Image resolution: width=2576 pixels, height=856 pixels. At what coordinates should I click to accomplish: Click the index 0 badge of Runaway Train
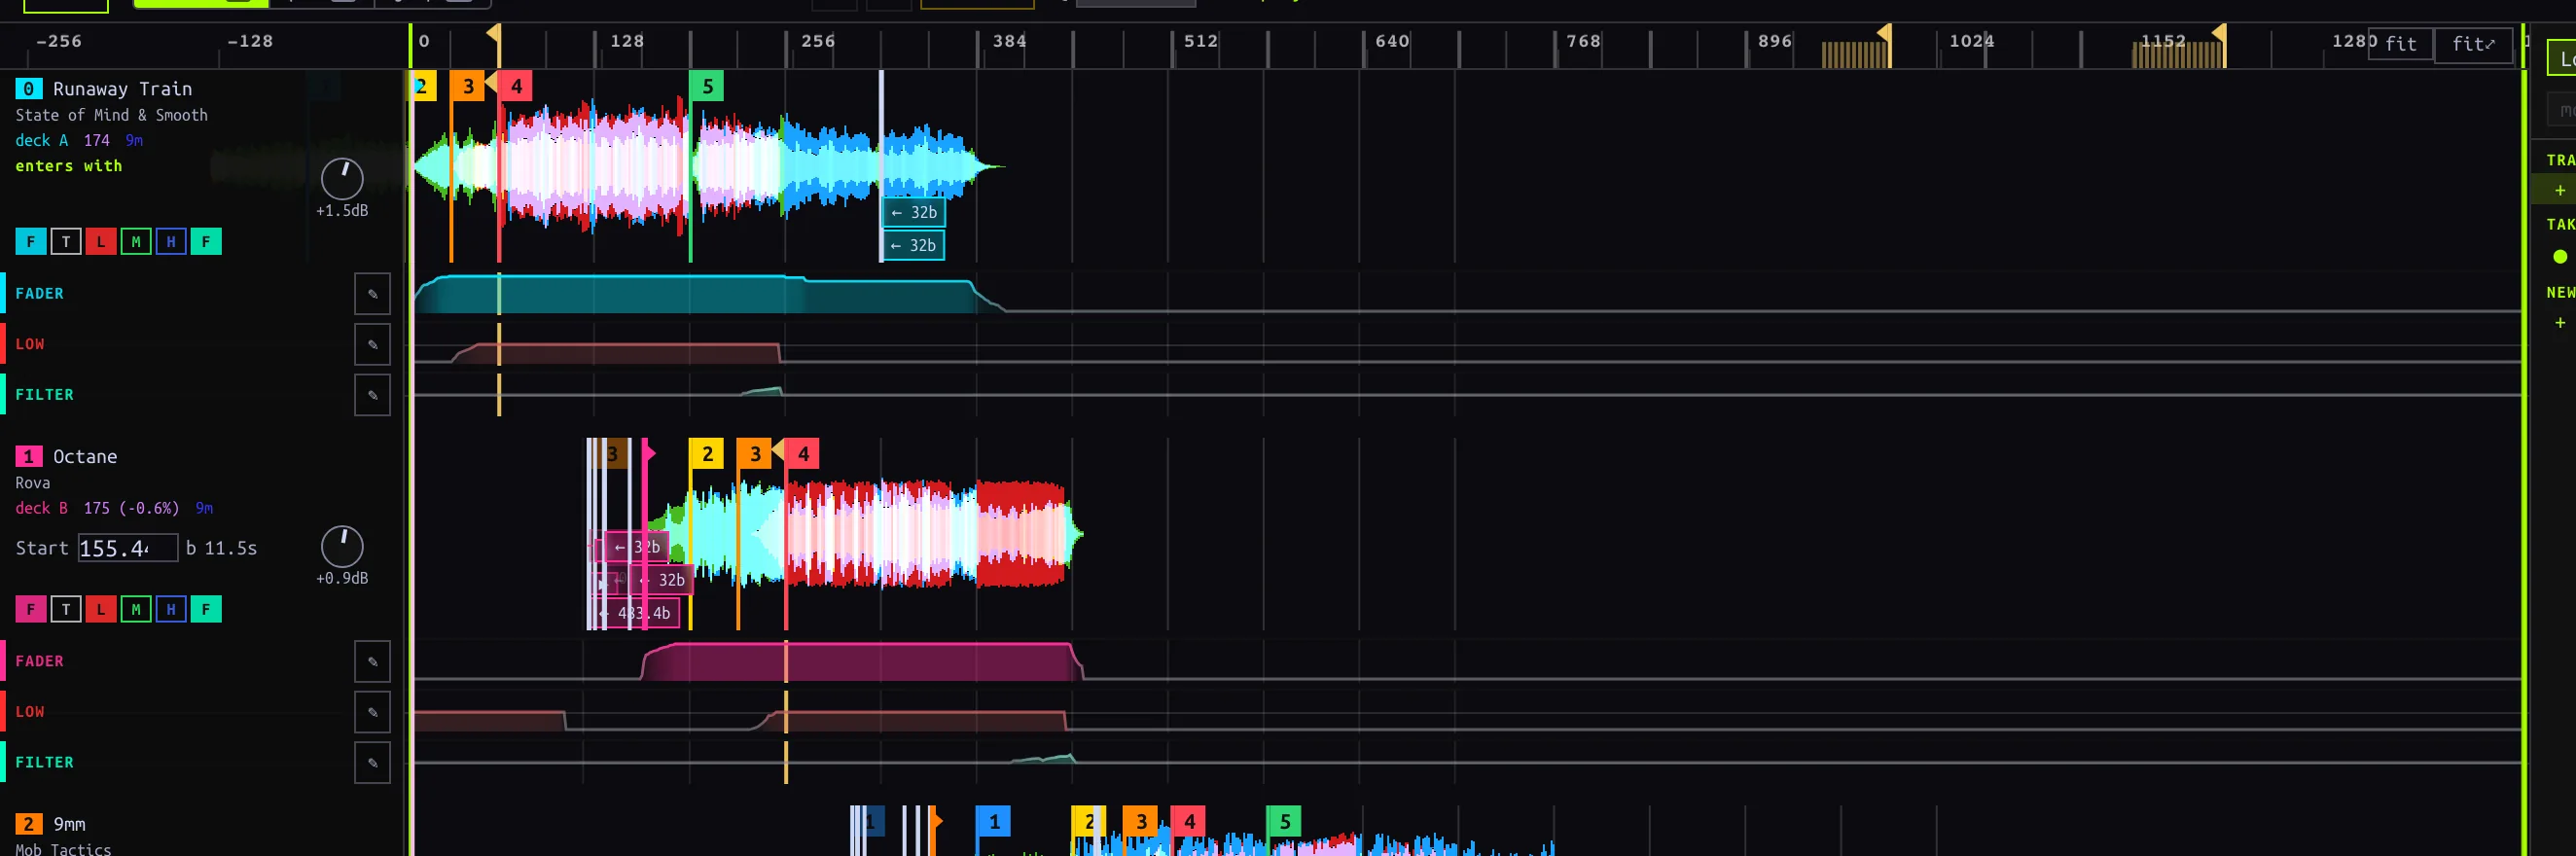pos(28,89)
